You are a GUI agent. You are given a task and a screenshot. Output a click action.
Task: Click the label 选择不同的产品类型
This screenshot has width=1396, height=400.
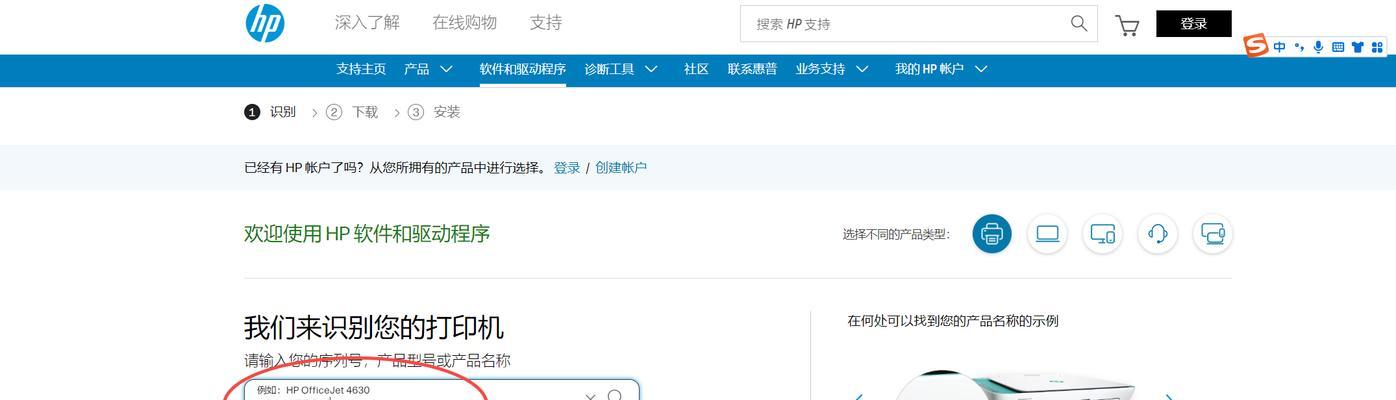896,235
